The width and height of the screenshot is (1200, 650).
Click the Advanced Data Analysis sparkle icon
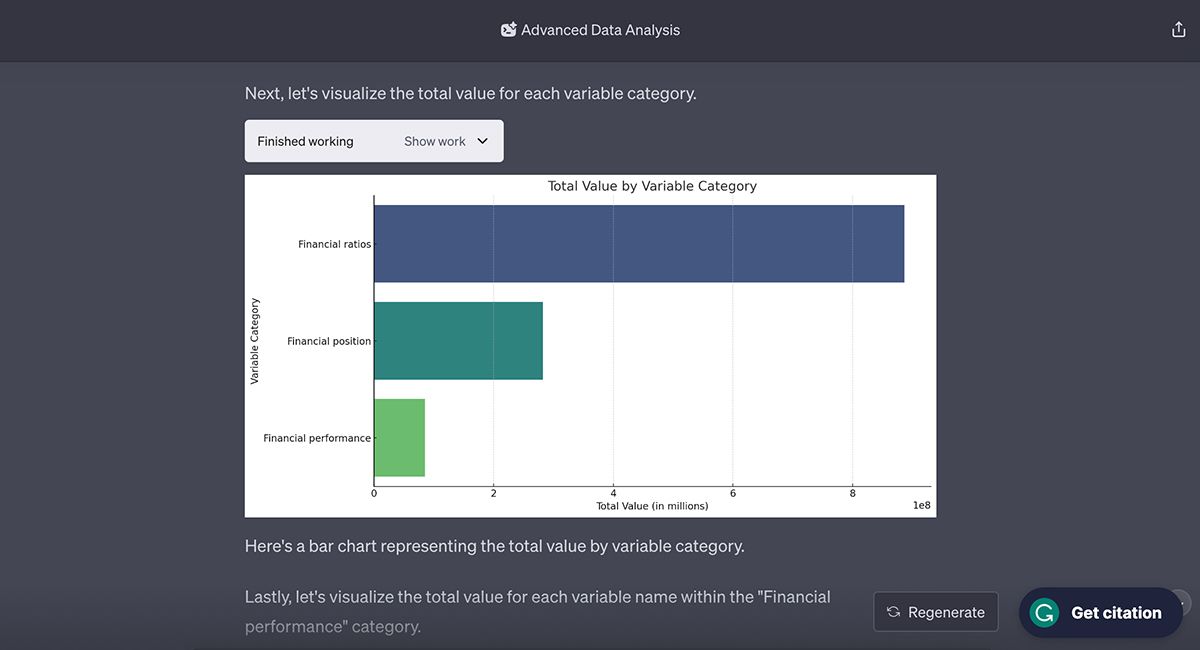pyautogui.click(x=507, y=29)
